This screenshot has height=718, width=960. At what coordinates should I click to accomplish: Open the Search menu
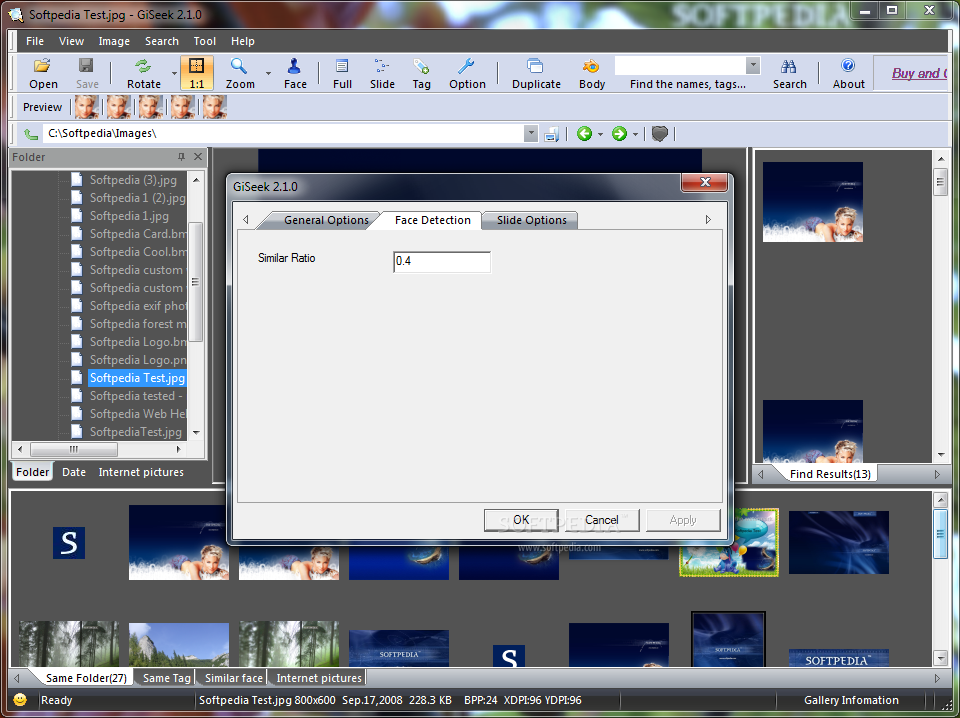click(x=162, y=41)
